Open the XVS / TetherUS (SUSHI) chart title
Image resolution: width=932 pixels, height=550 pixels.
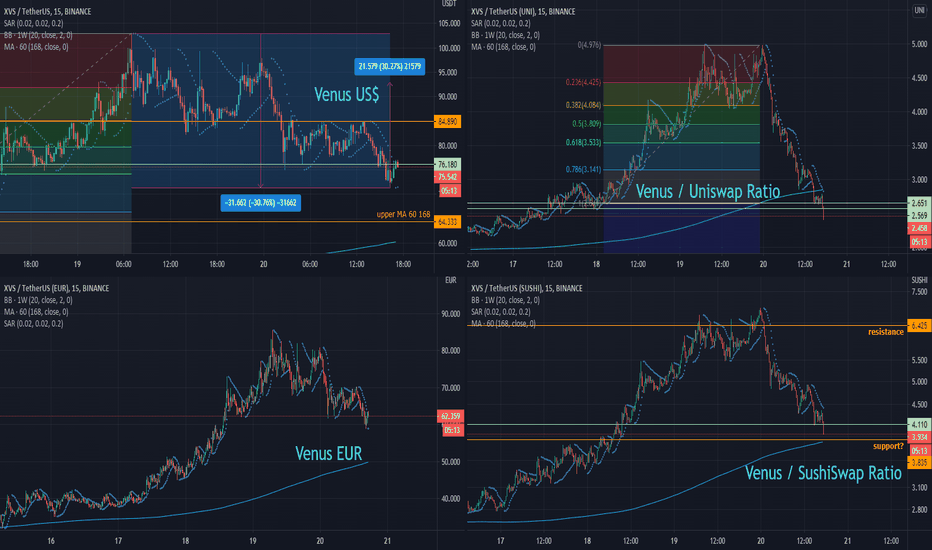click(x=527, y=288)
